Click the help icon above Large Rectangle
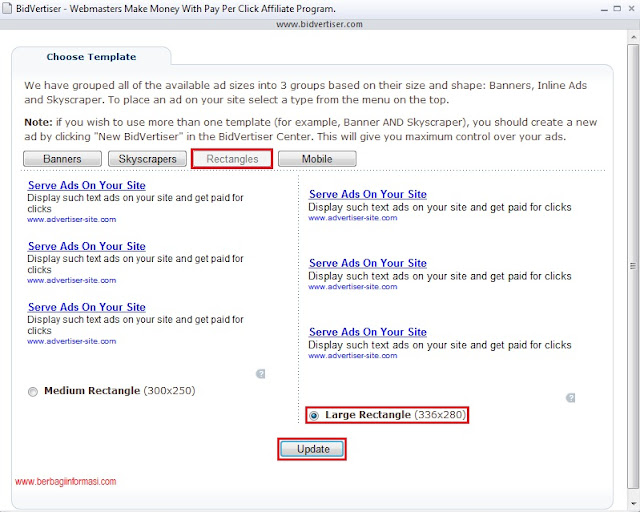Screen dimensions: 640x512 (x=571, y=398)
